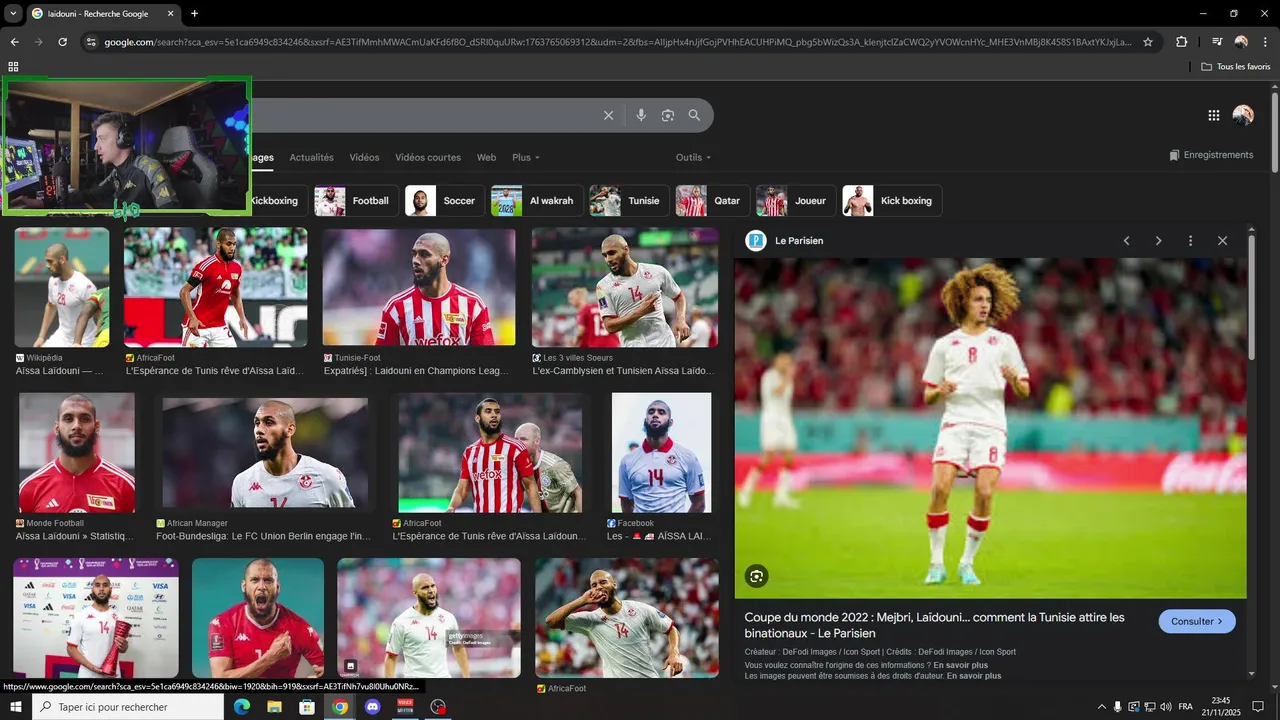
Task: Open Chrome profile avatar in toolbar
Action: [1241, 42]
